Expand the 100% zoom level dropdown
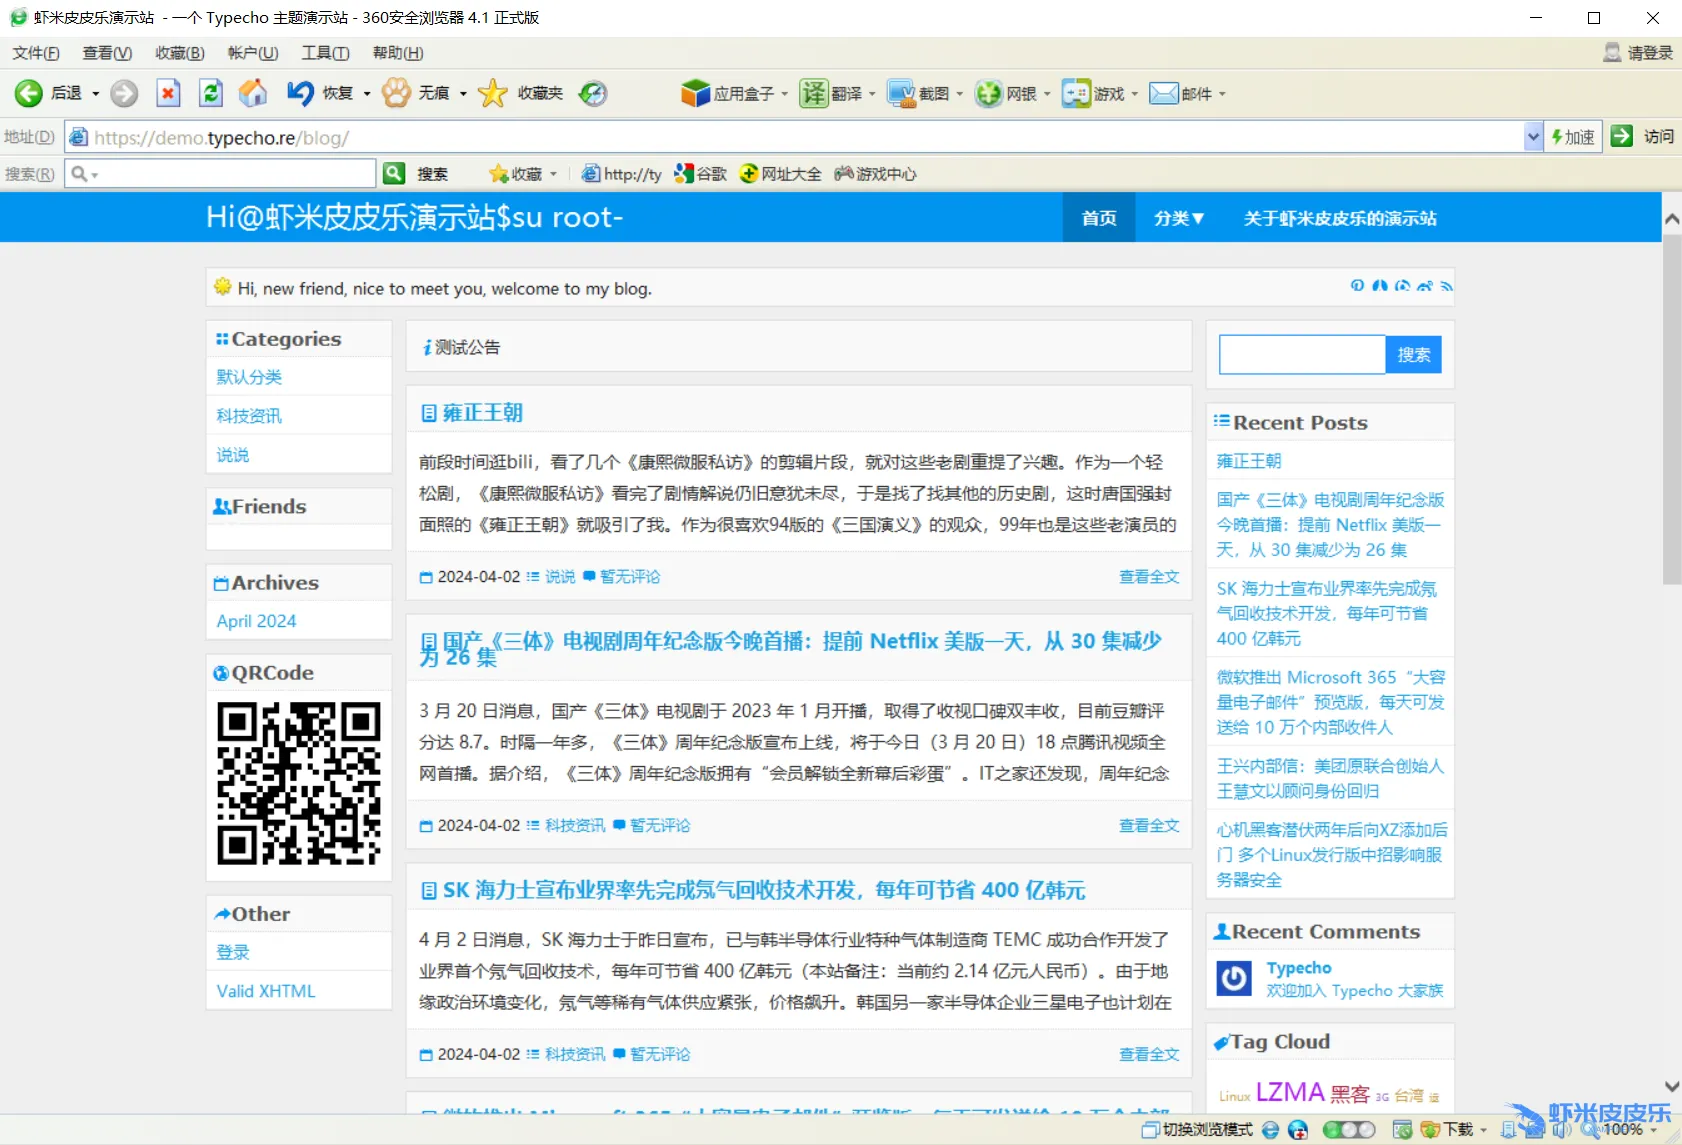The height and width of the screenshot is (1145, 1682). (x=1655, y=1130)
